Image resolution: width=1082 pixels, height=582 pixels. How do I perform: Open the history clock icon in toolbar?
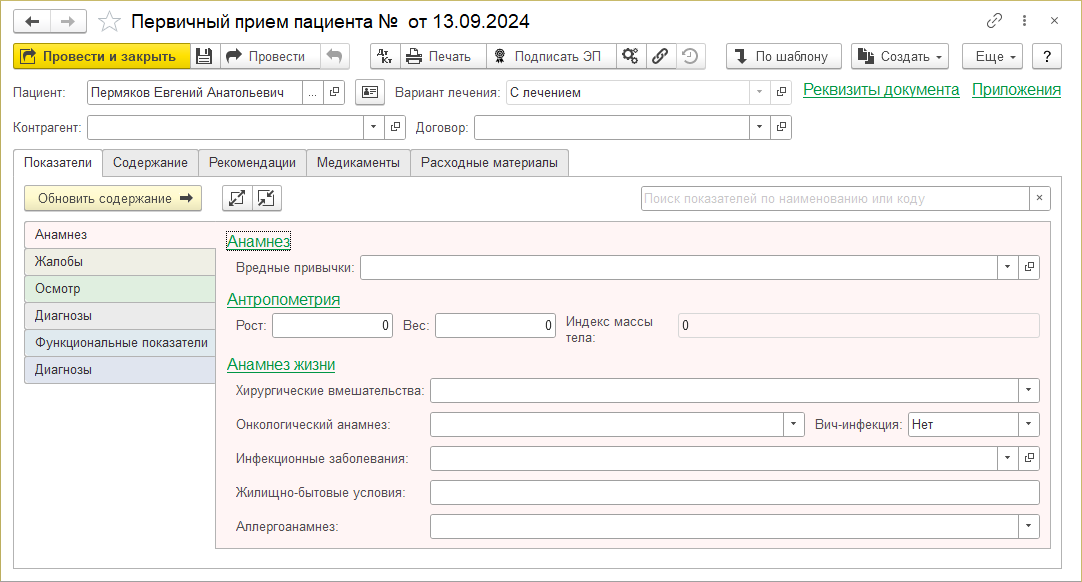[x=689, y=56]
